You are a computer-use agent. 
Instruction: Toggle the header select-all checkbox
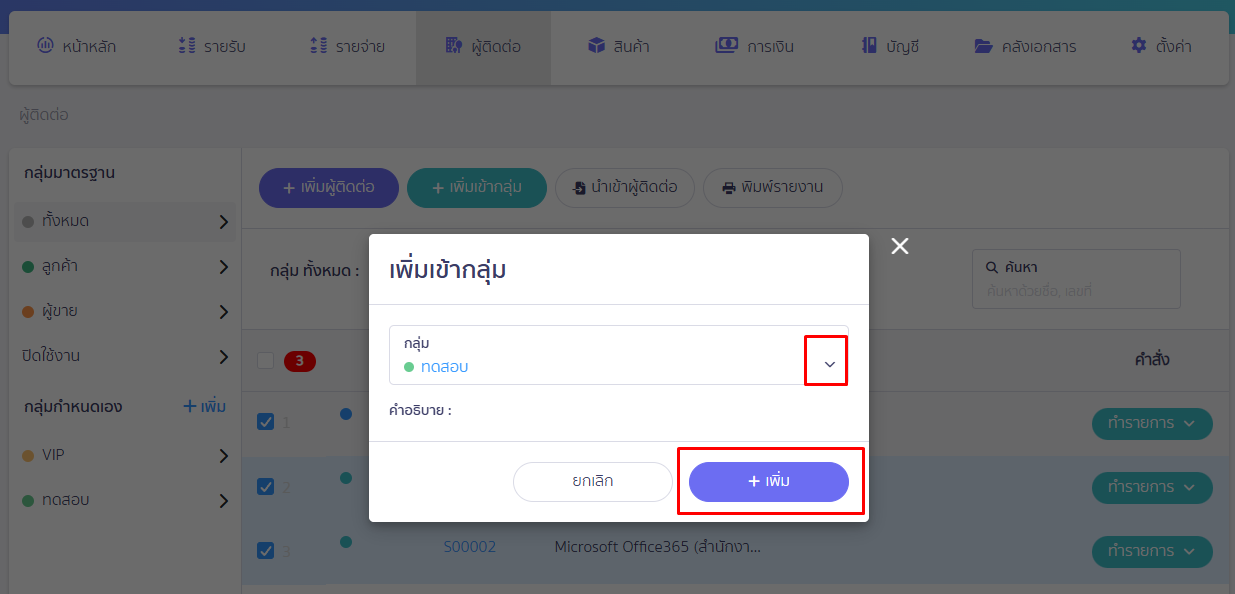265,361
